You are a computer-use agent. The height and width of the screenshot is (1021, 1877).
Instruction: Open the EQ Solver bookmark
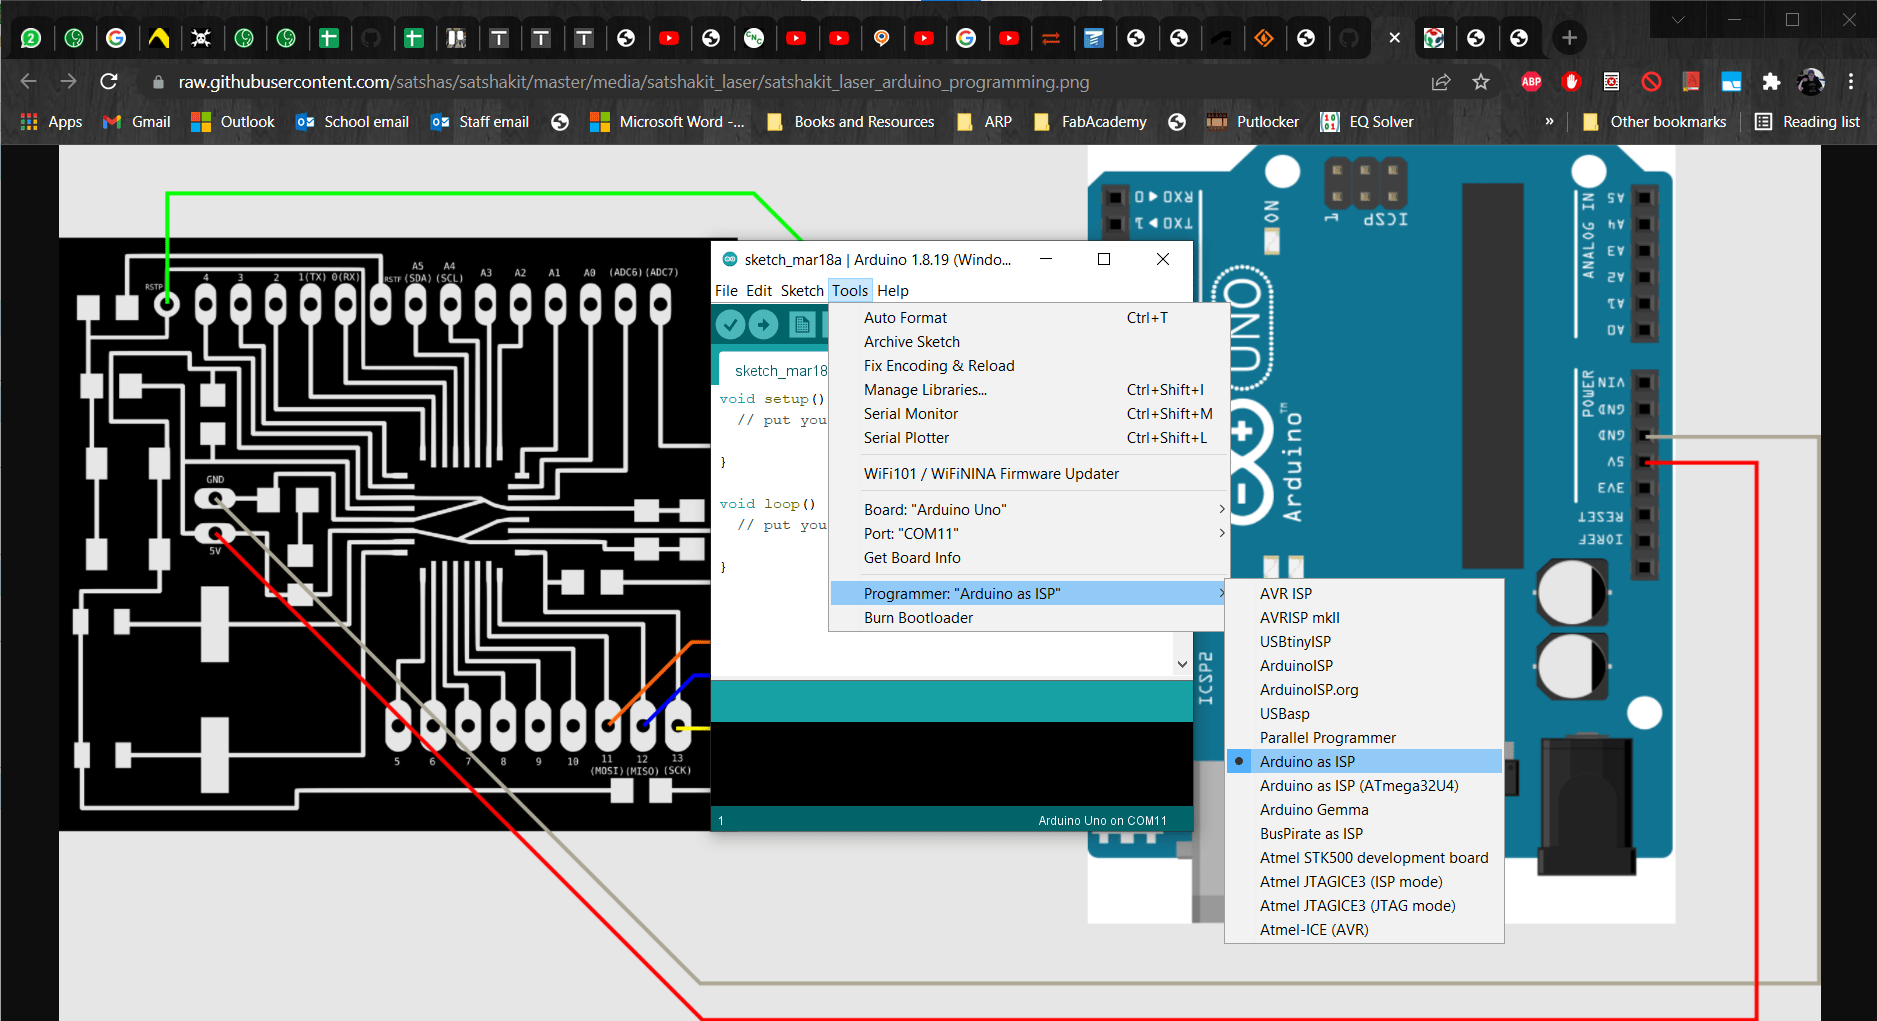click(1366, 121)
